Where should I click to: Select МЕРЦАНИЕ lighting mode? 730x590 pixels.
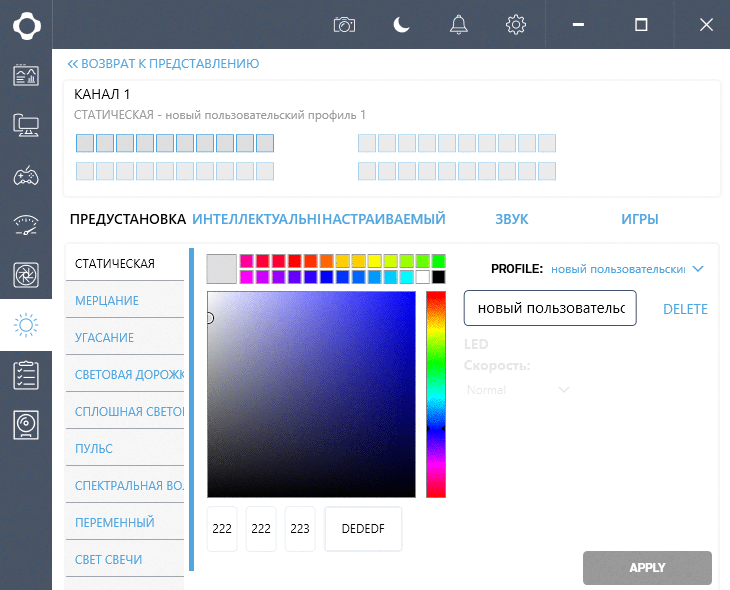point(125,300)
